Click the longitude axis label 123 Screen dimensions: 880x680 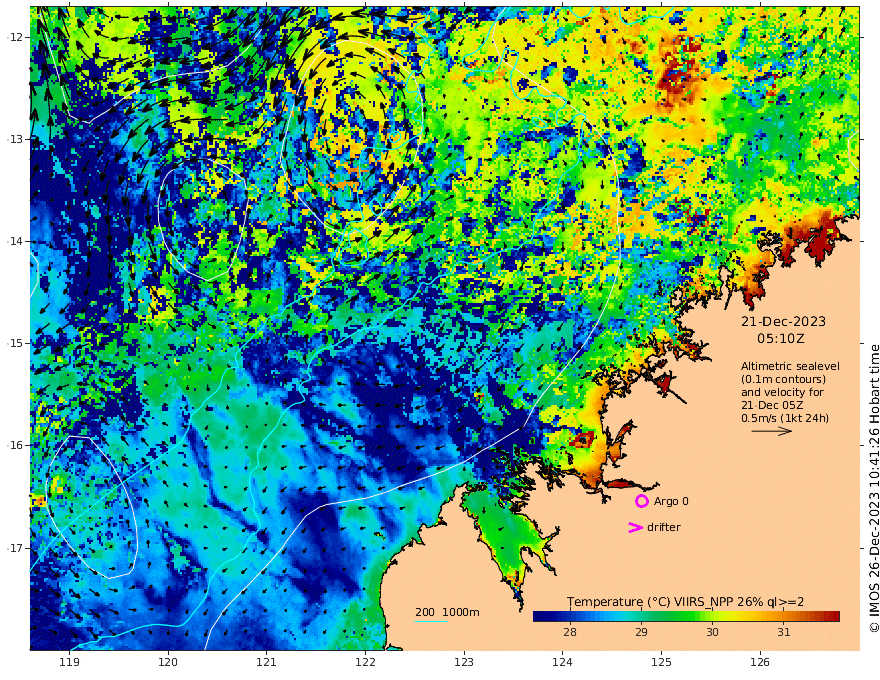tap(464, 663)
